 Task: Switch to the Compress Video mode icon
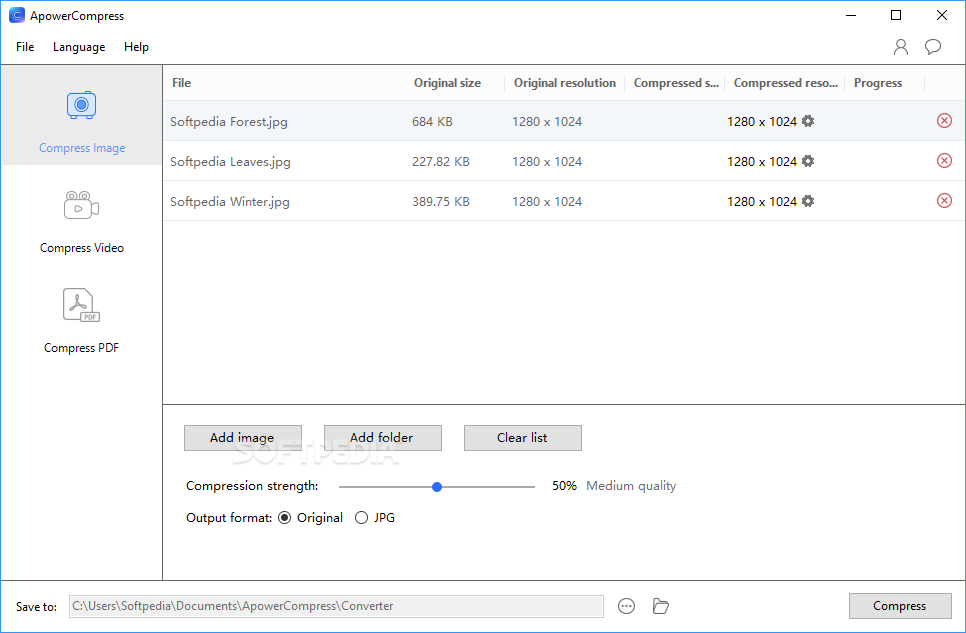point(81,205)
